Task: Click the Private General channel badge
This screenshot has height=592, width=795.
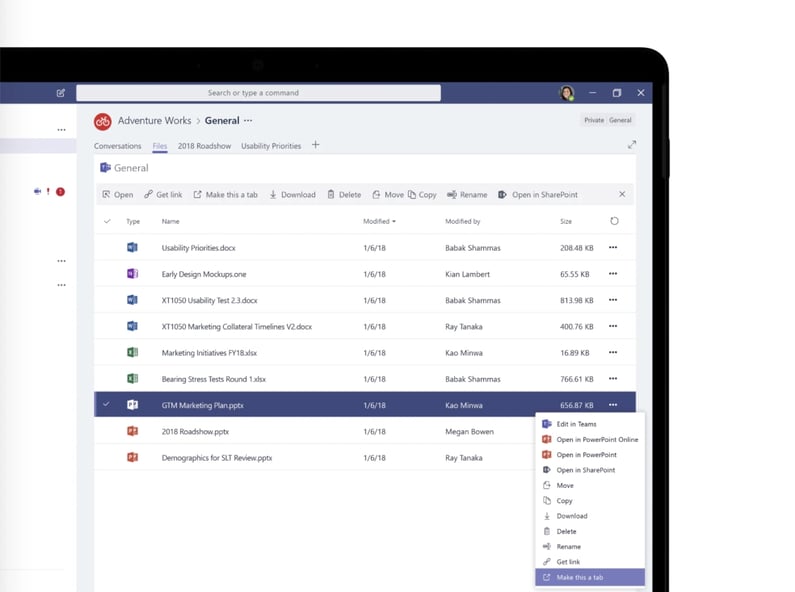Action: 607,120
